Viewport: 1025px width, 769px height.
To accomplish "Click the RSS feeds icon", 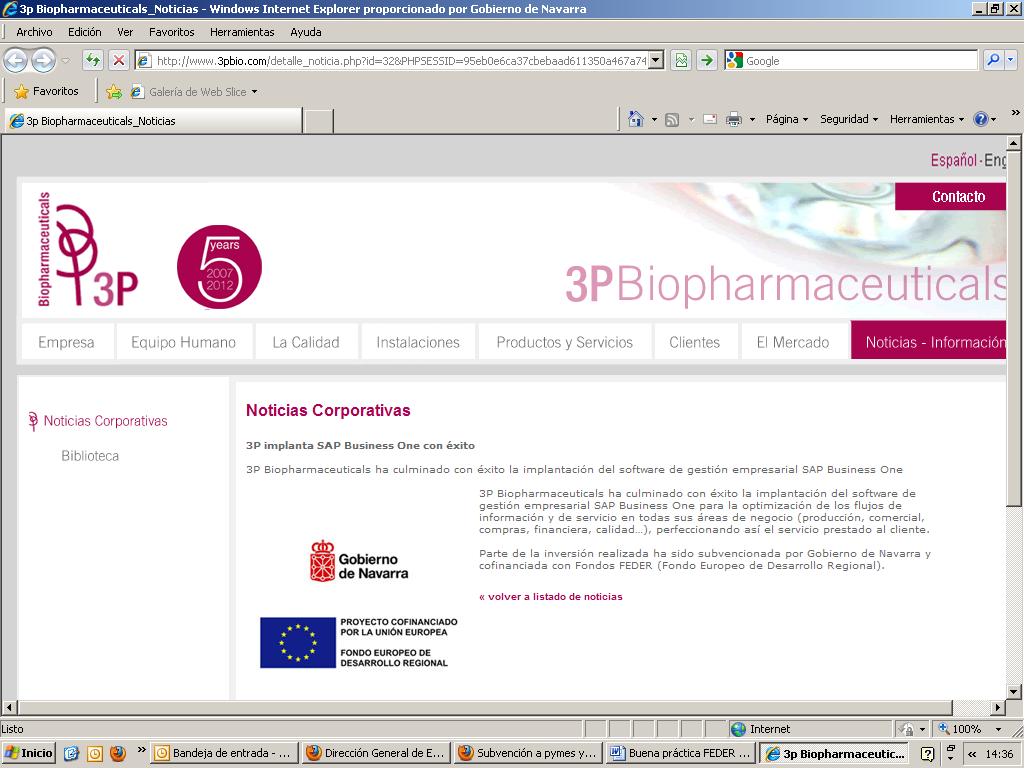I will tap(672, 120).
